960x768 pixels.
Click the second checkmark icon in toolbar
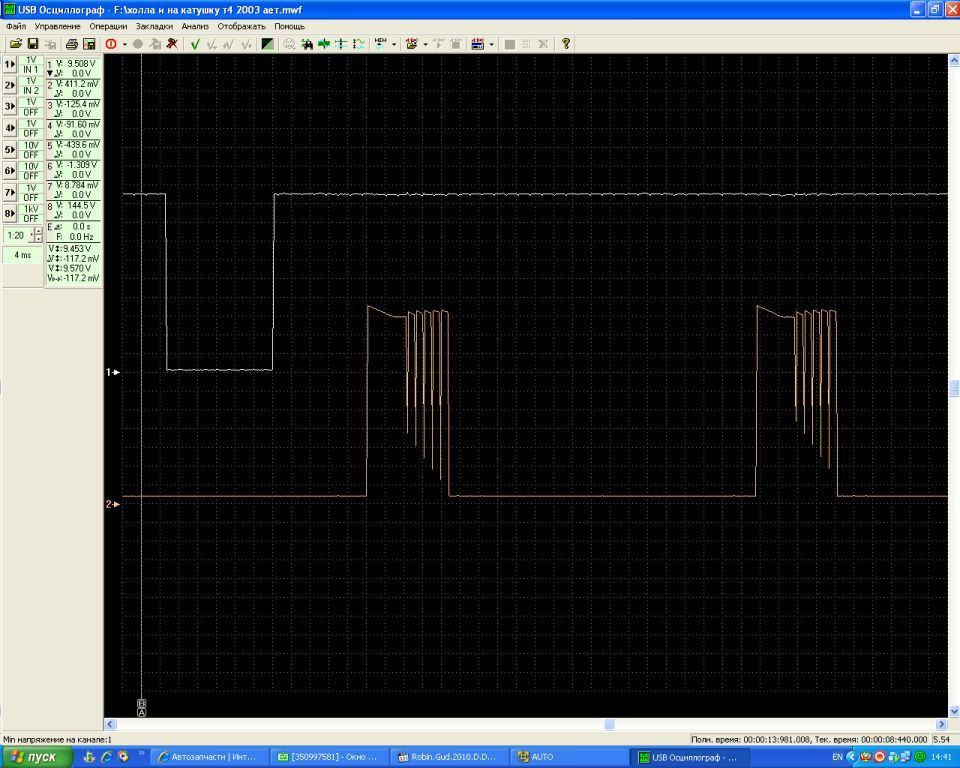pyautogui.click(x=212, y=44)
